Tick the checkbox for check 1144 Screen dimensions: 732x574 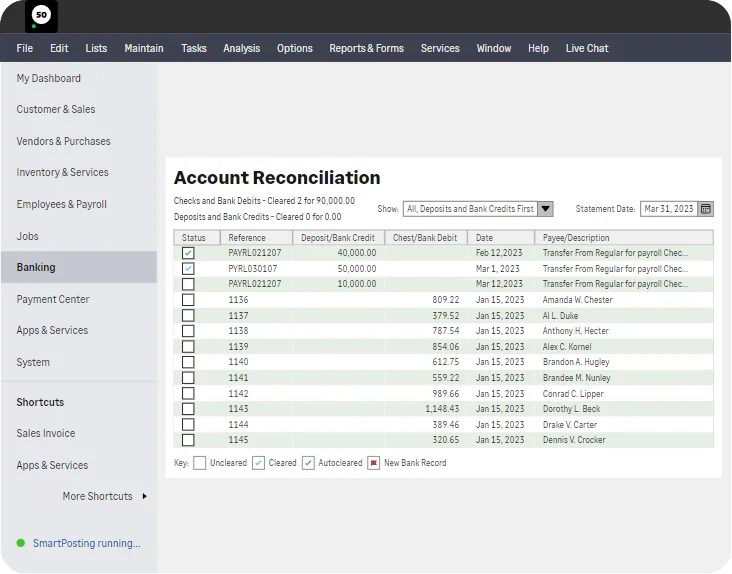188,425
